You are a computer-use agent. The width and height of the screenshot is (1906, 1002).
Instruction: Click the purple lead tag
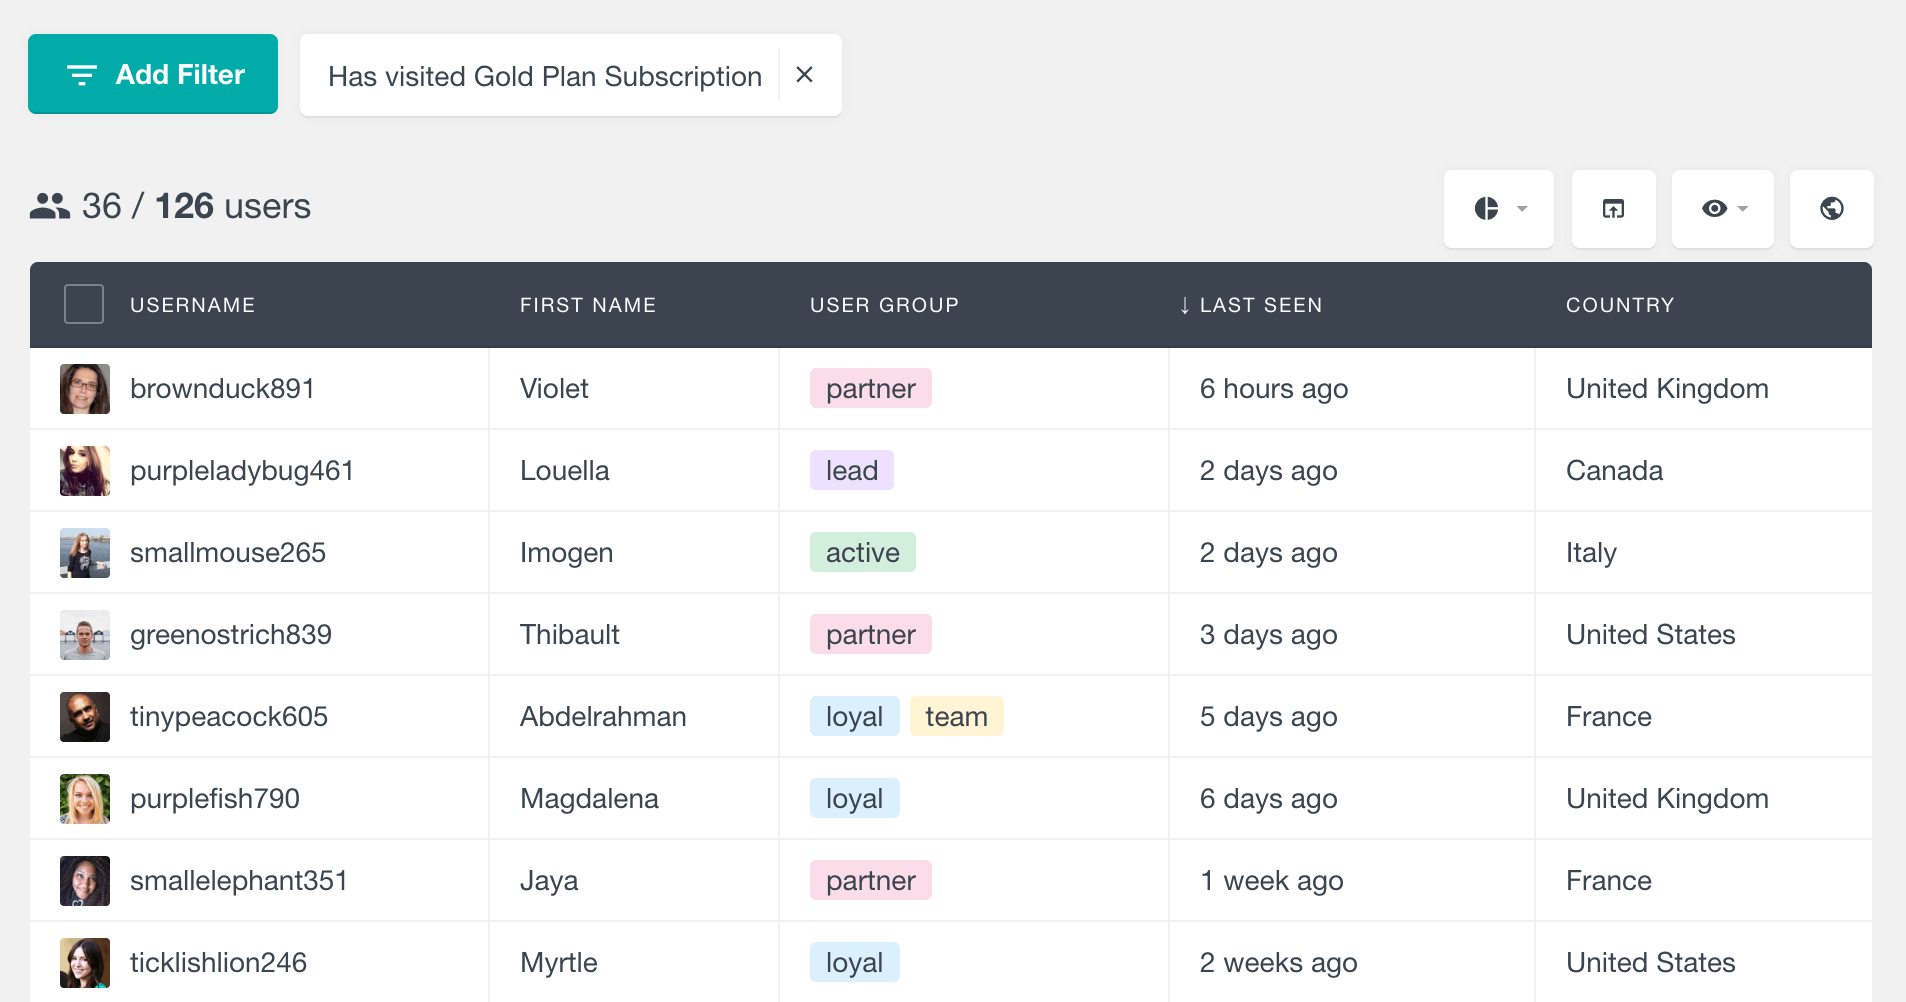[x=851, y=471]
